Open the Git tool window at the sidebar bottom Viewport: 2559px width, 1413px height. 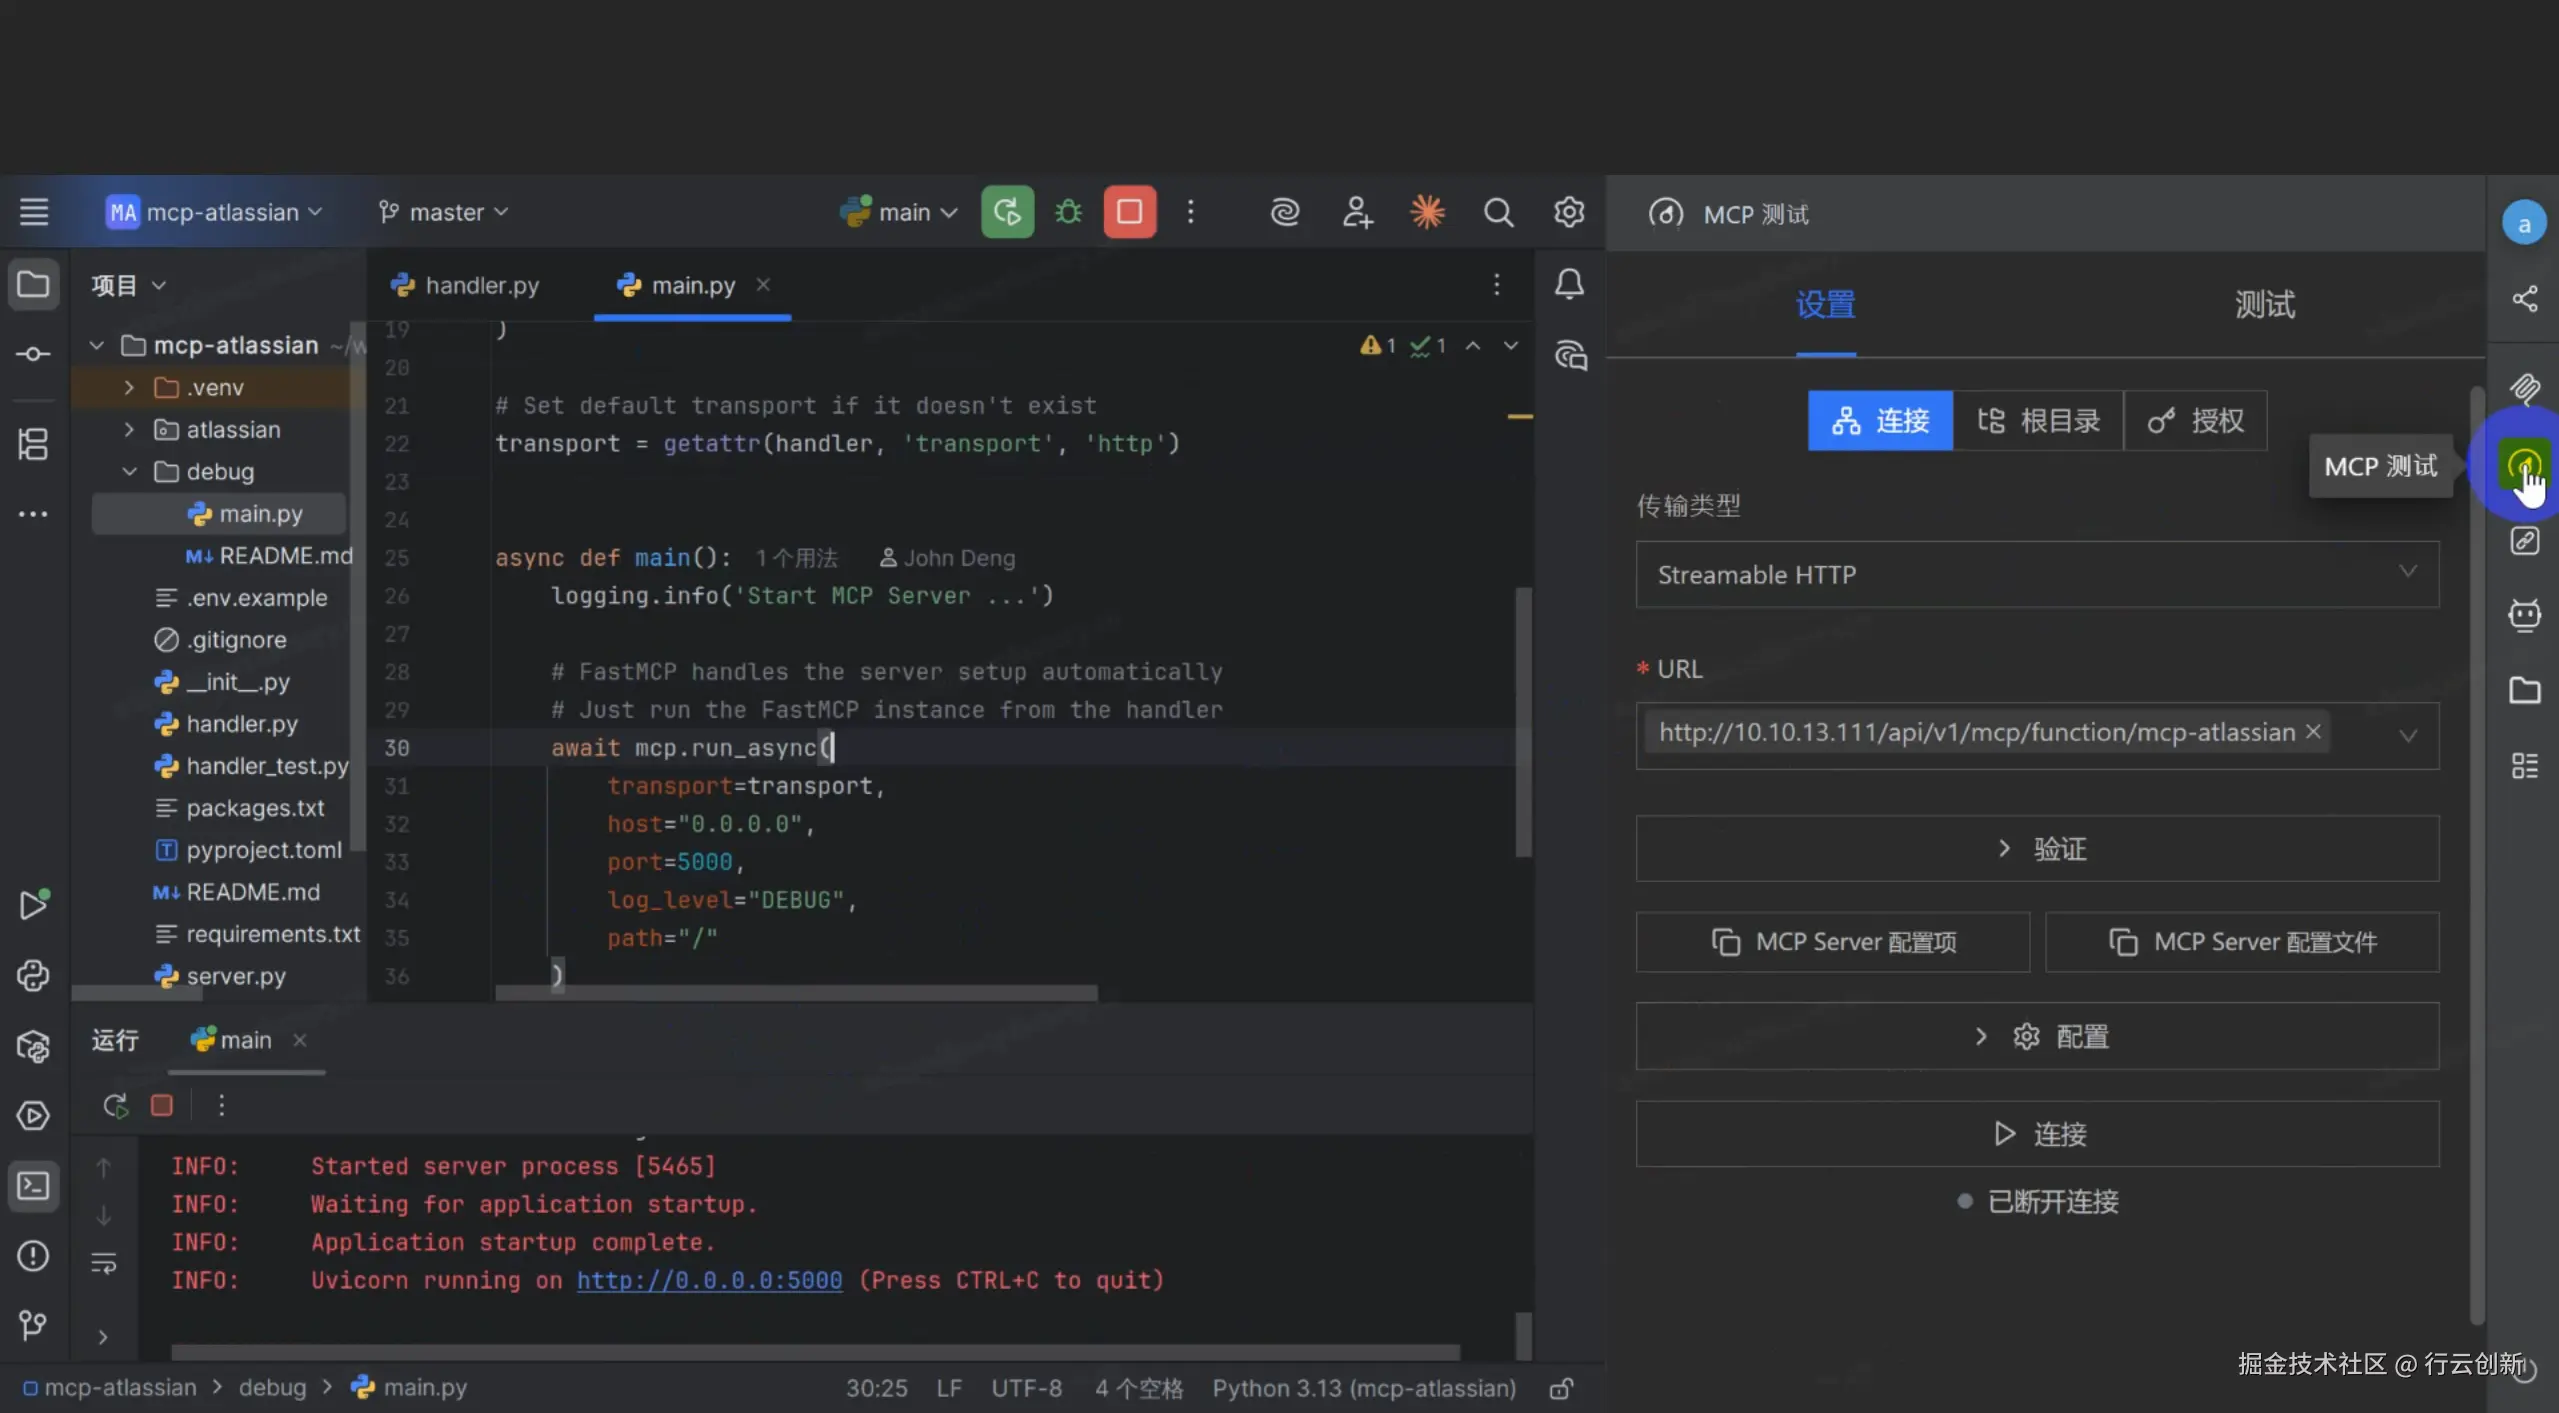[x=33, y=1325]
